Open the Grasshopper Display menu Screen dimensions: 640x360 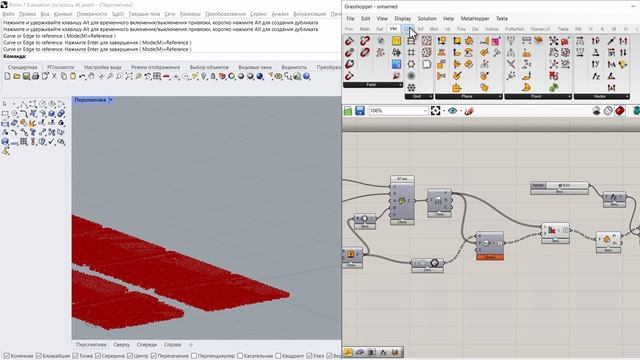point(402,18)
